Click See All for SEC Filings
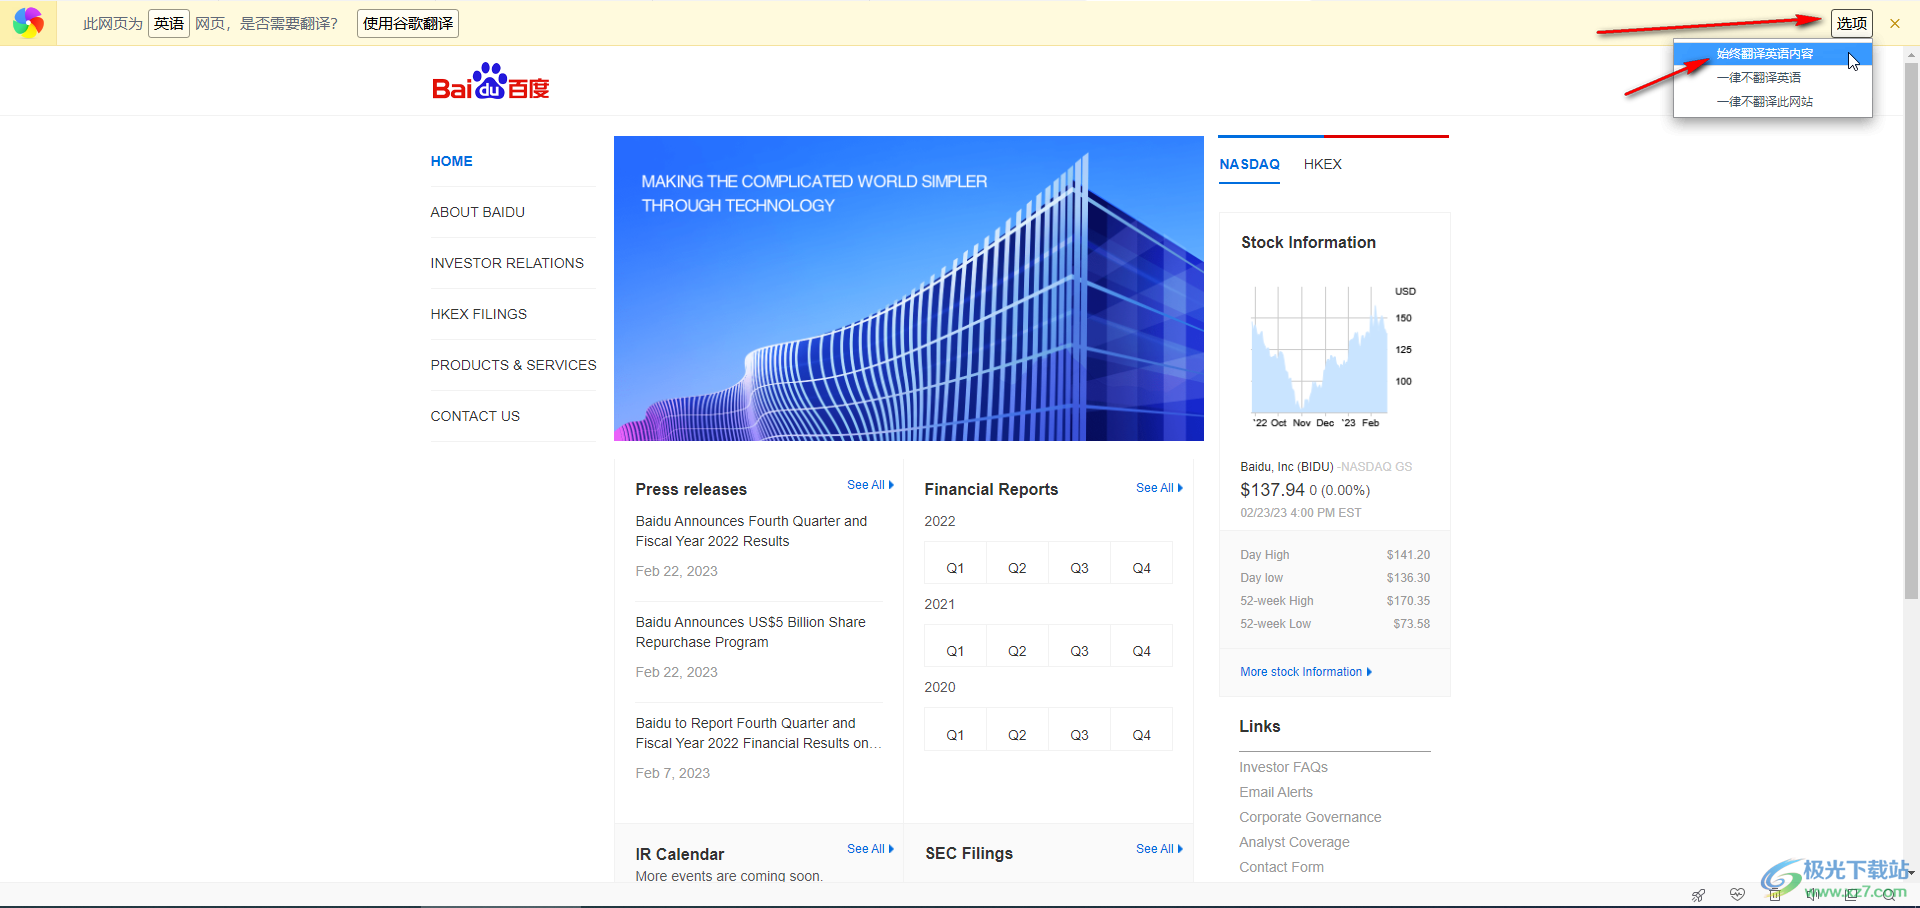 [1159, 849]
